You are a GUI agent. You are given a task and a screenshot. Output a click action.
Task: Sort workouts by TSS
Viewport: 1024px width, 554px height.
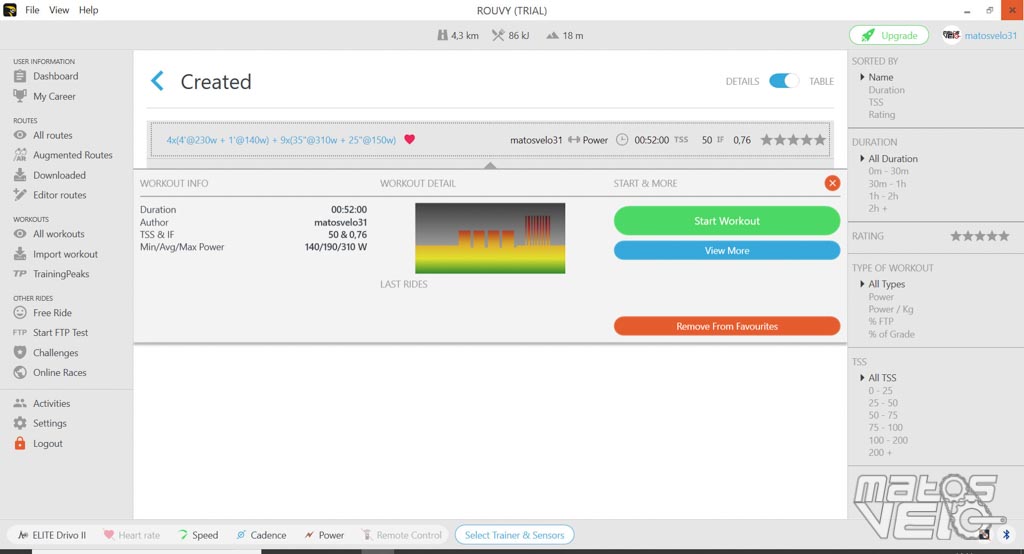(876, 102)
